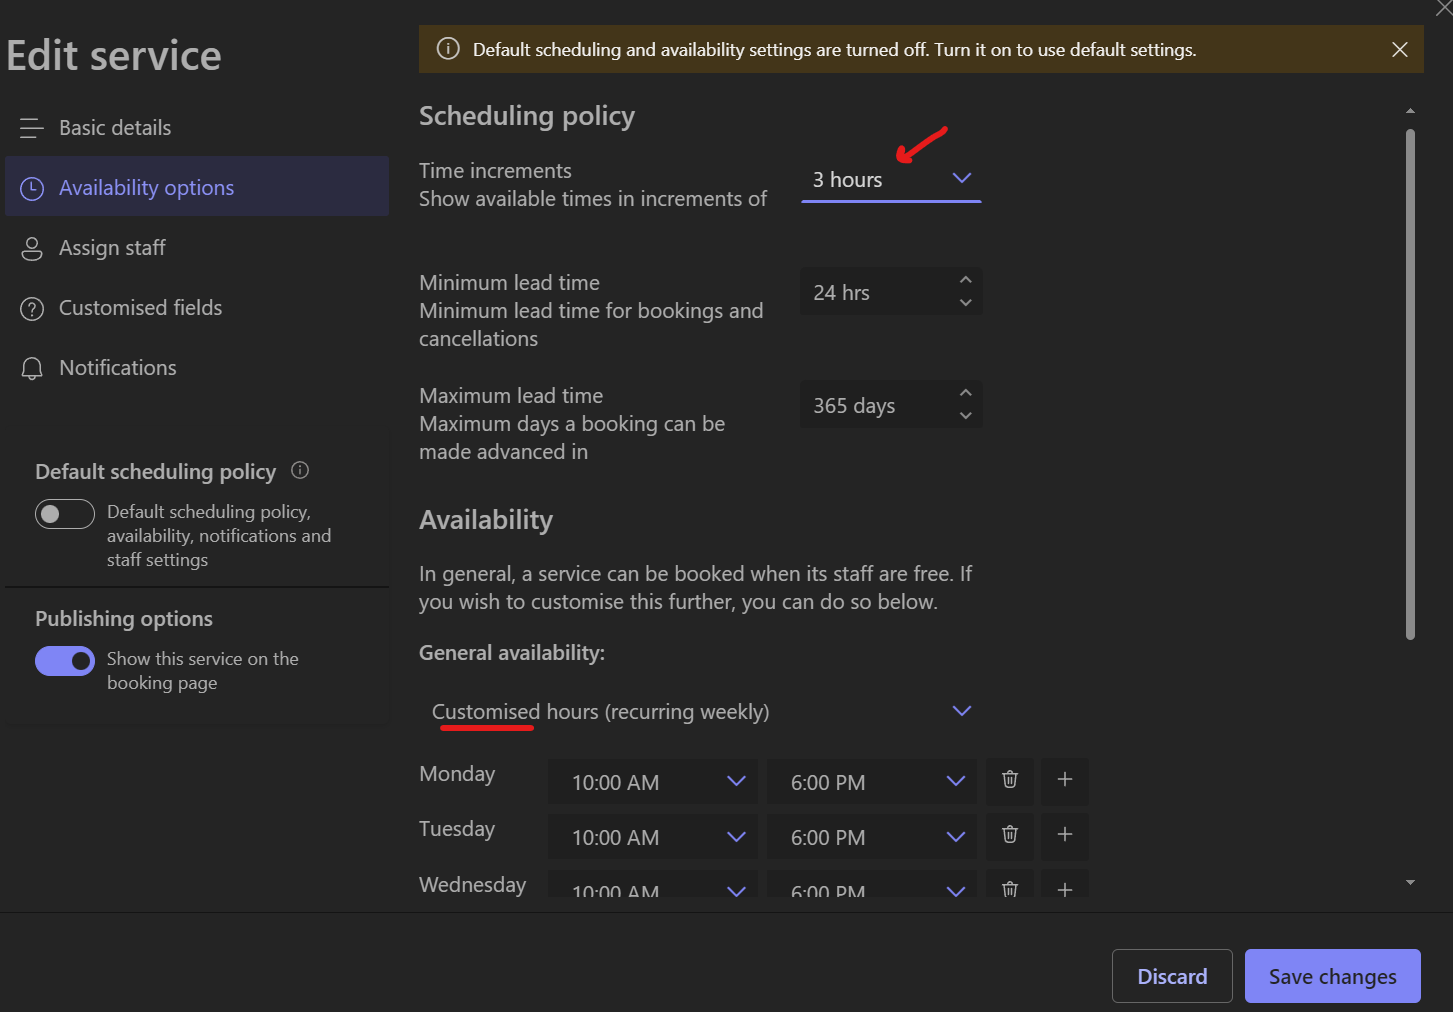Enable the Default scheduling policy toggle
Image resolution: width=1453 pixels, height=1012 pixels.
[65, 514]
